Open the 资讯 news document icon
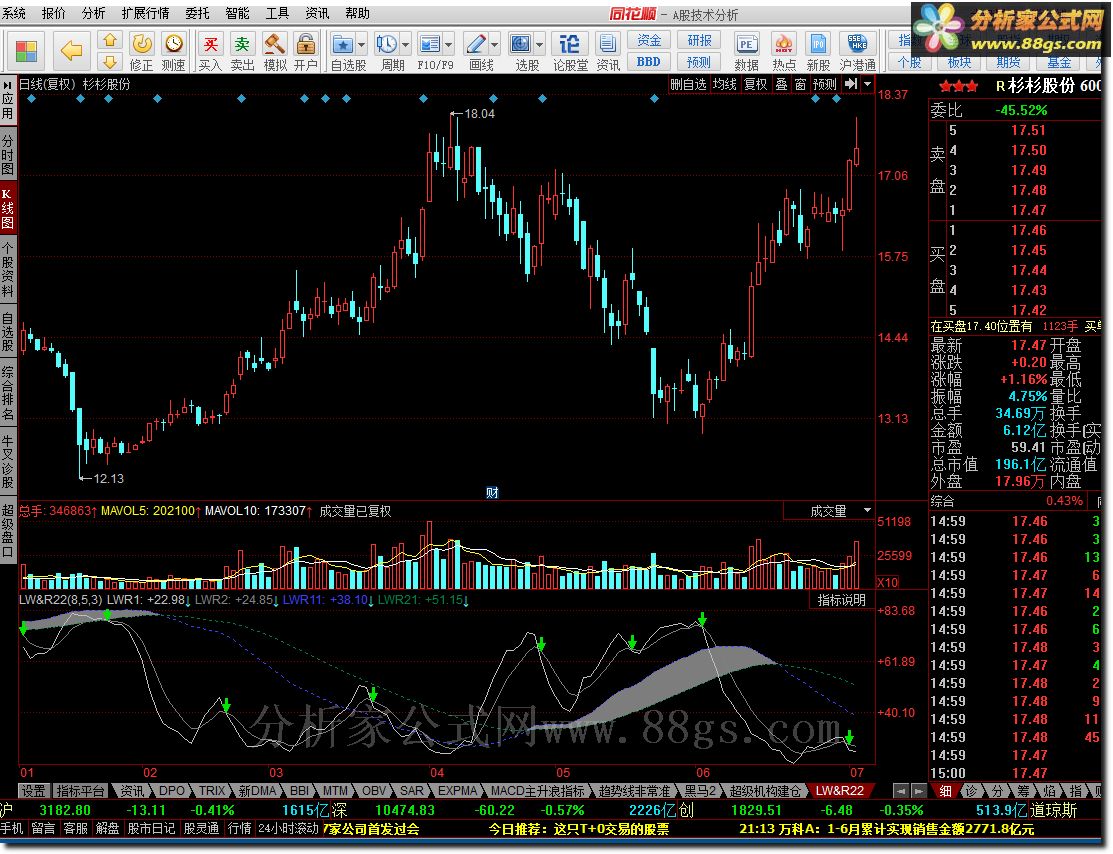The width and height of the screenshot is (1113, 854). pos(608,44)
